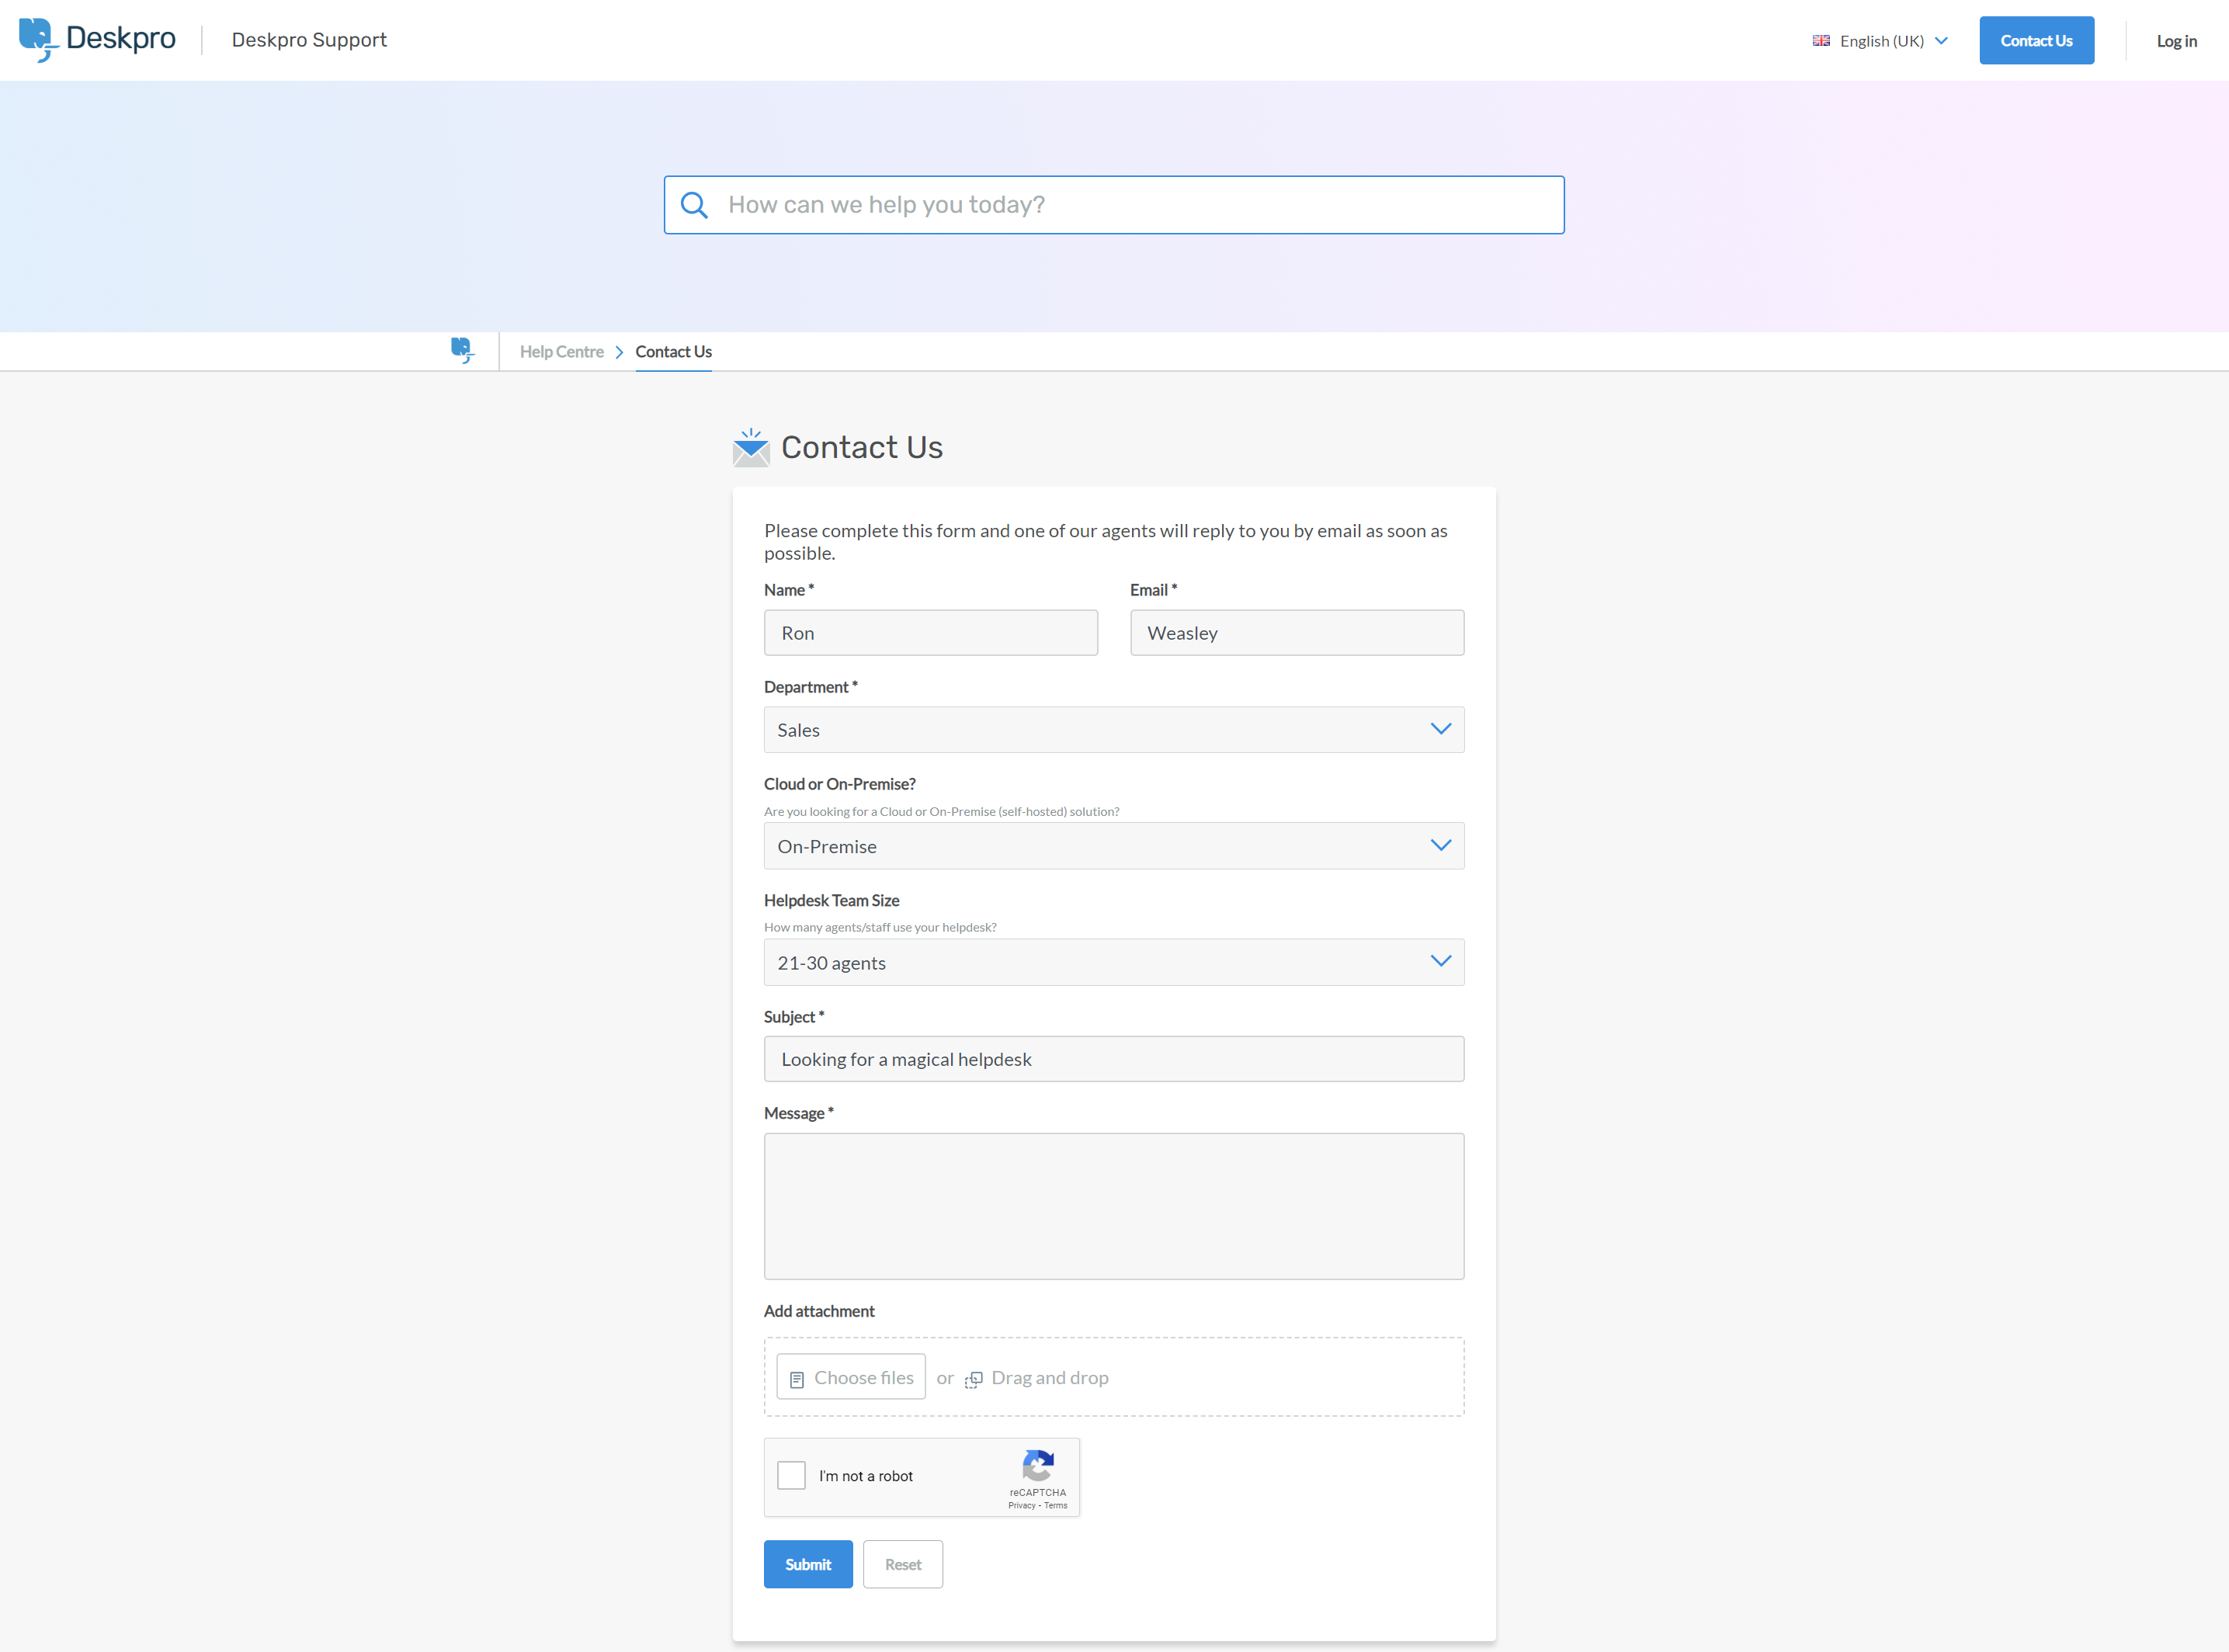Click the magnifier search icon
The image size is (2229, 1652).
pyautogui.click(x=694, y=205)
